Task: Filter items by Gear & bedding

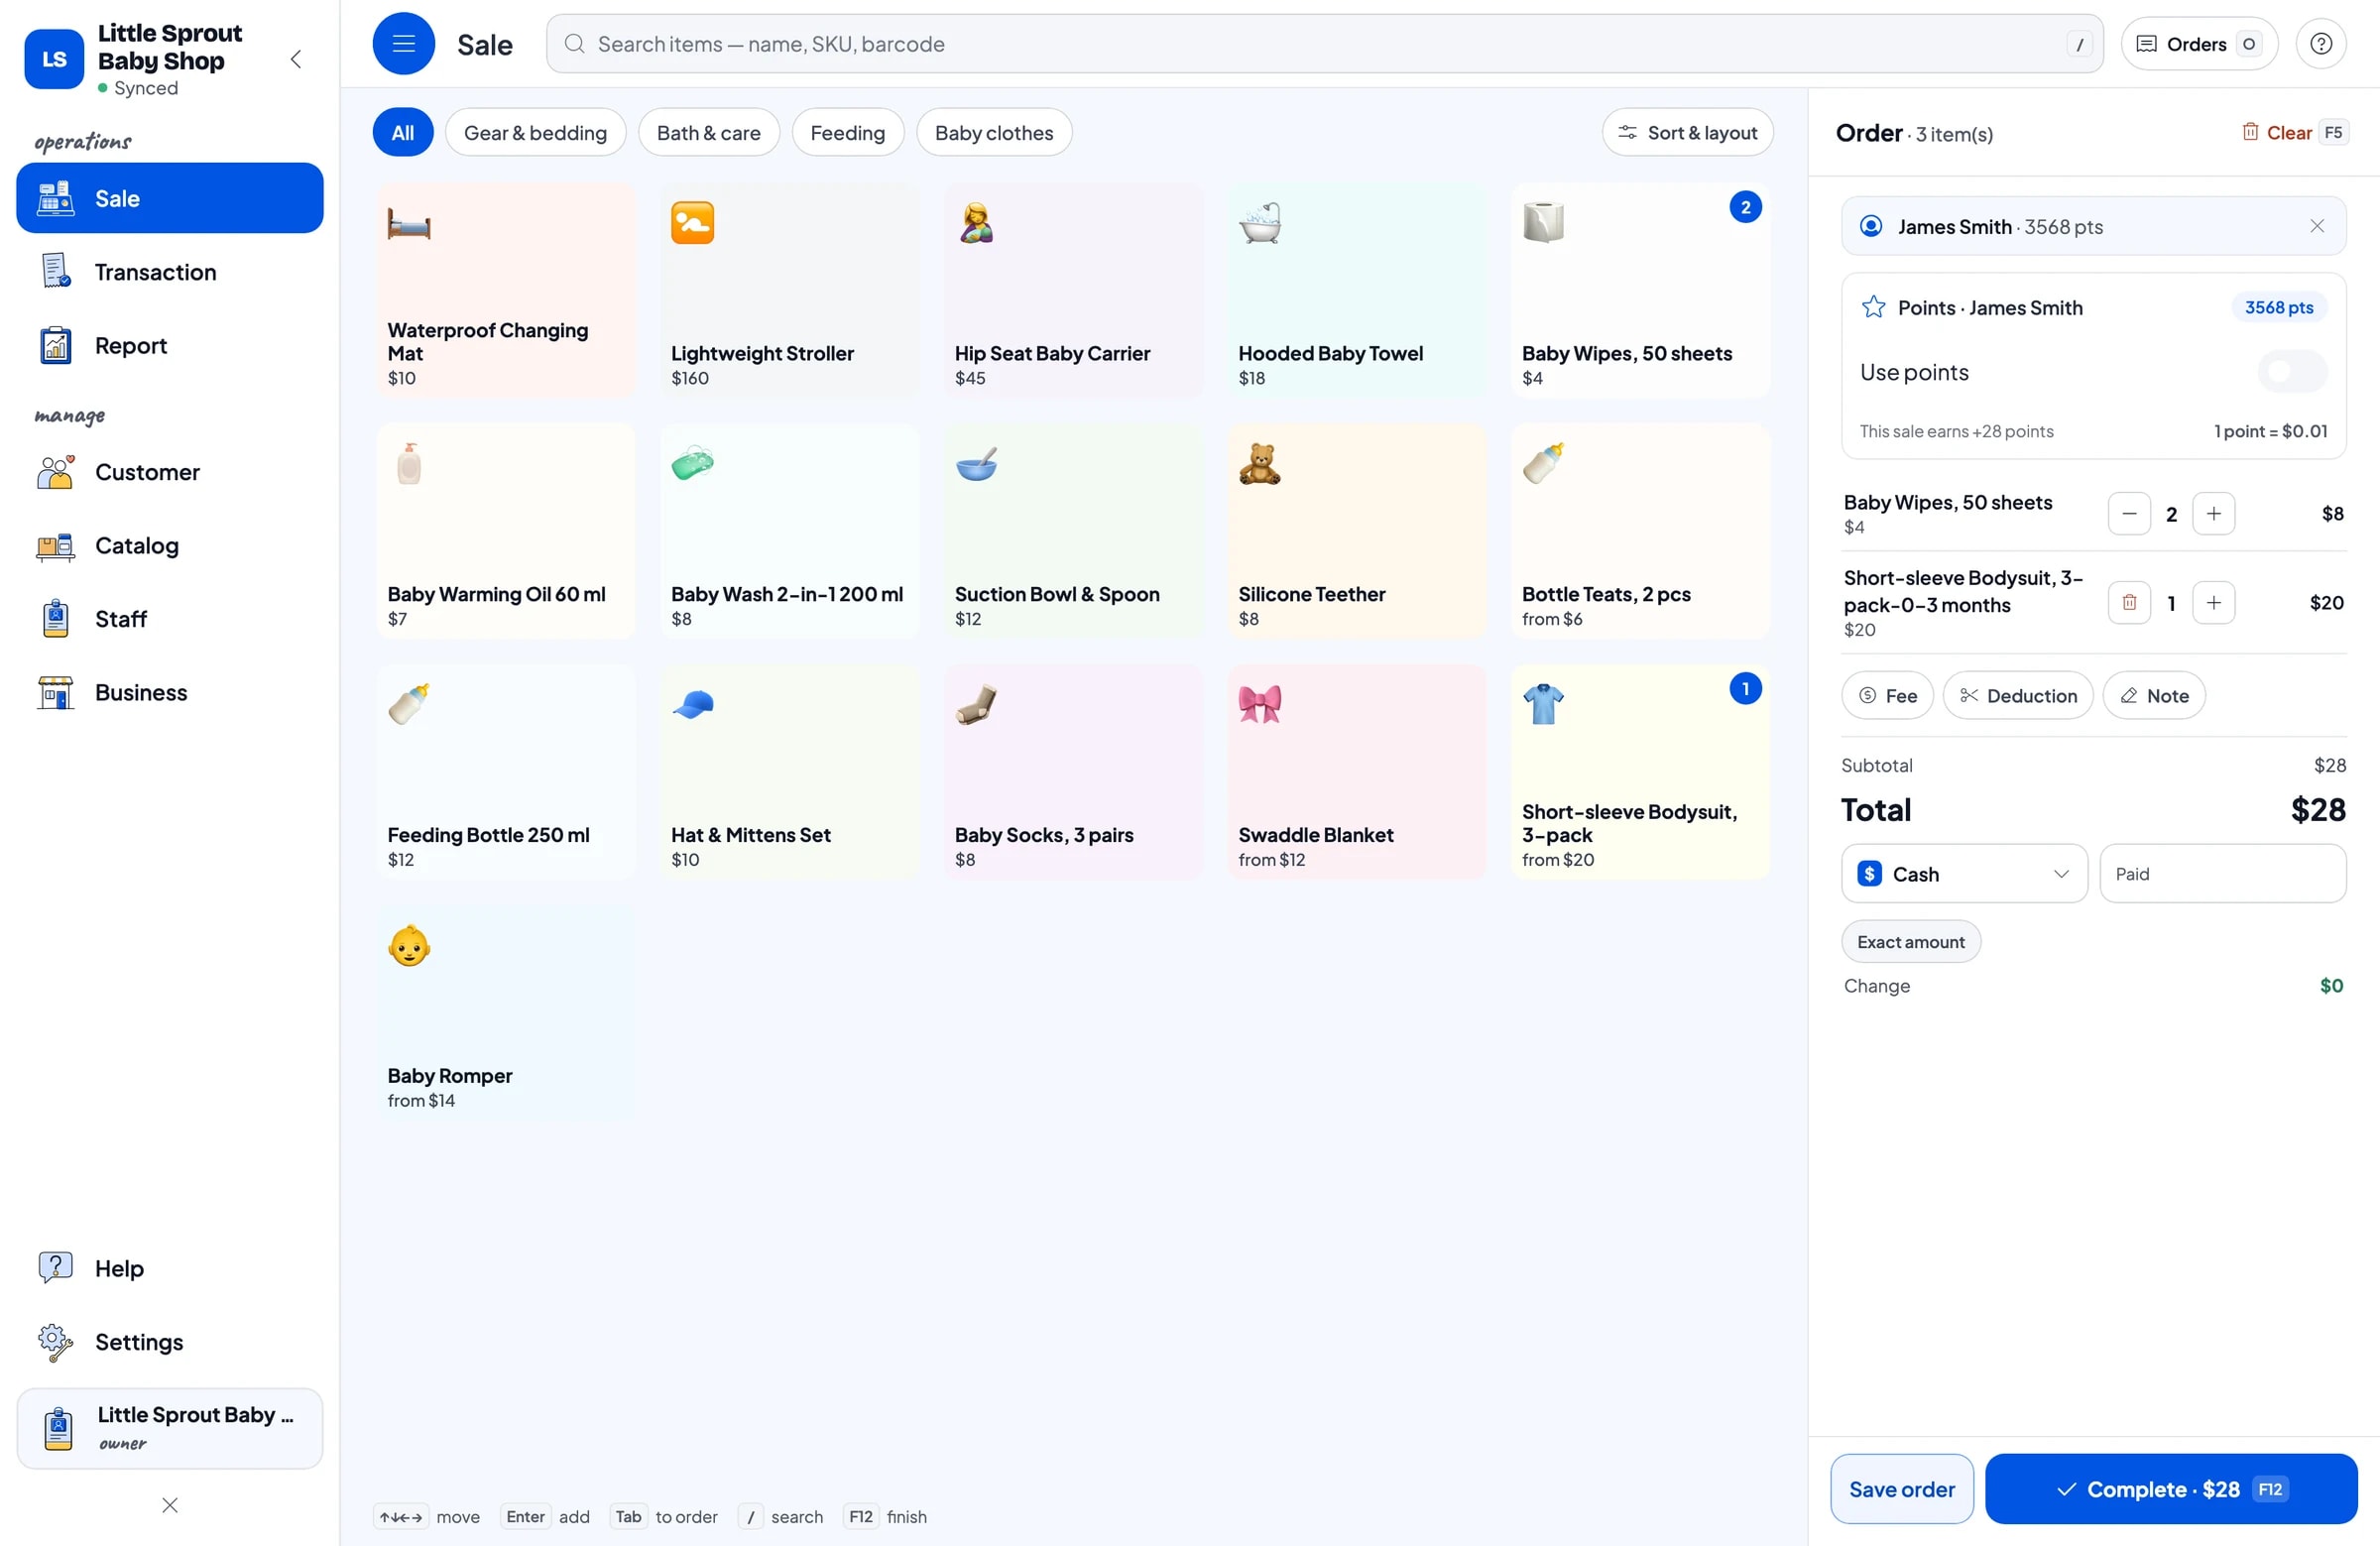Action: pos(535,133)
